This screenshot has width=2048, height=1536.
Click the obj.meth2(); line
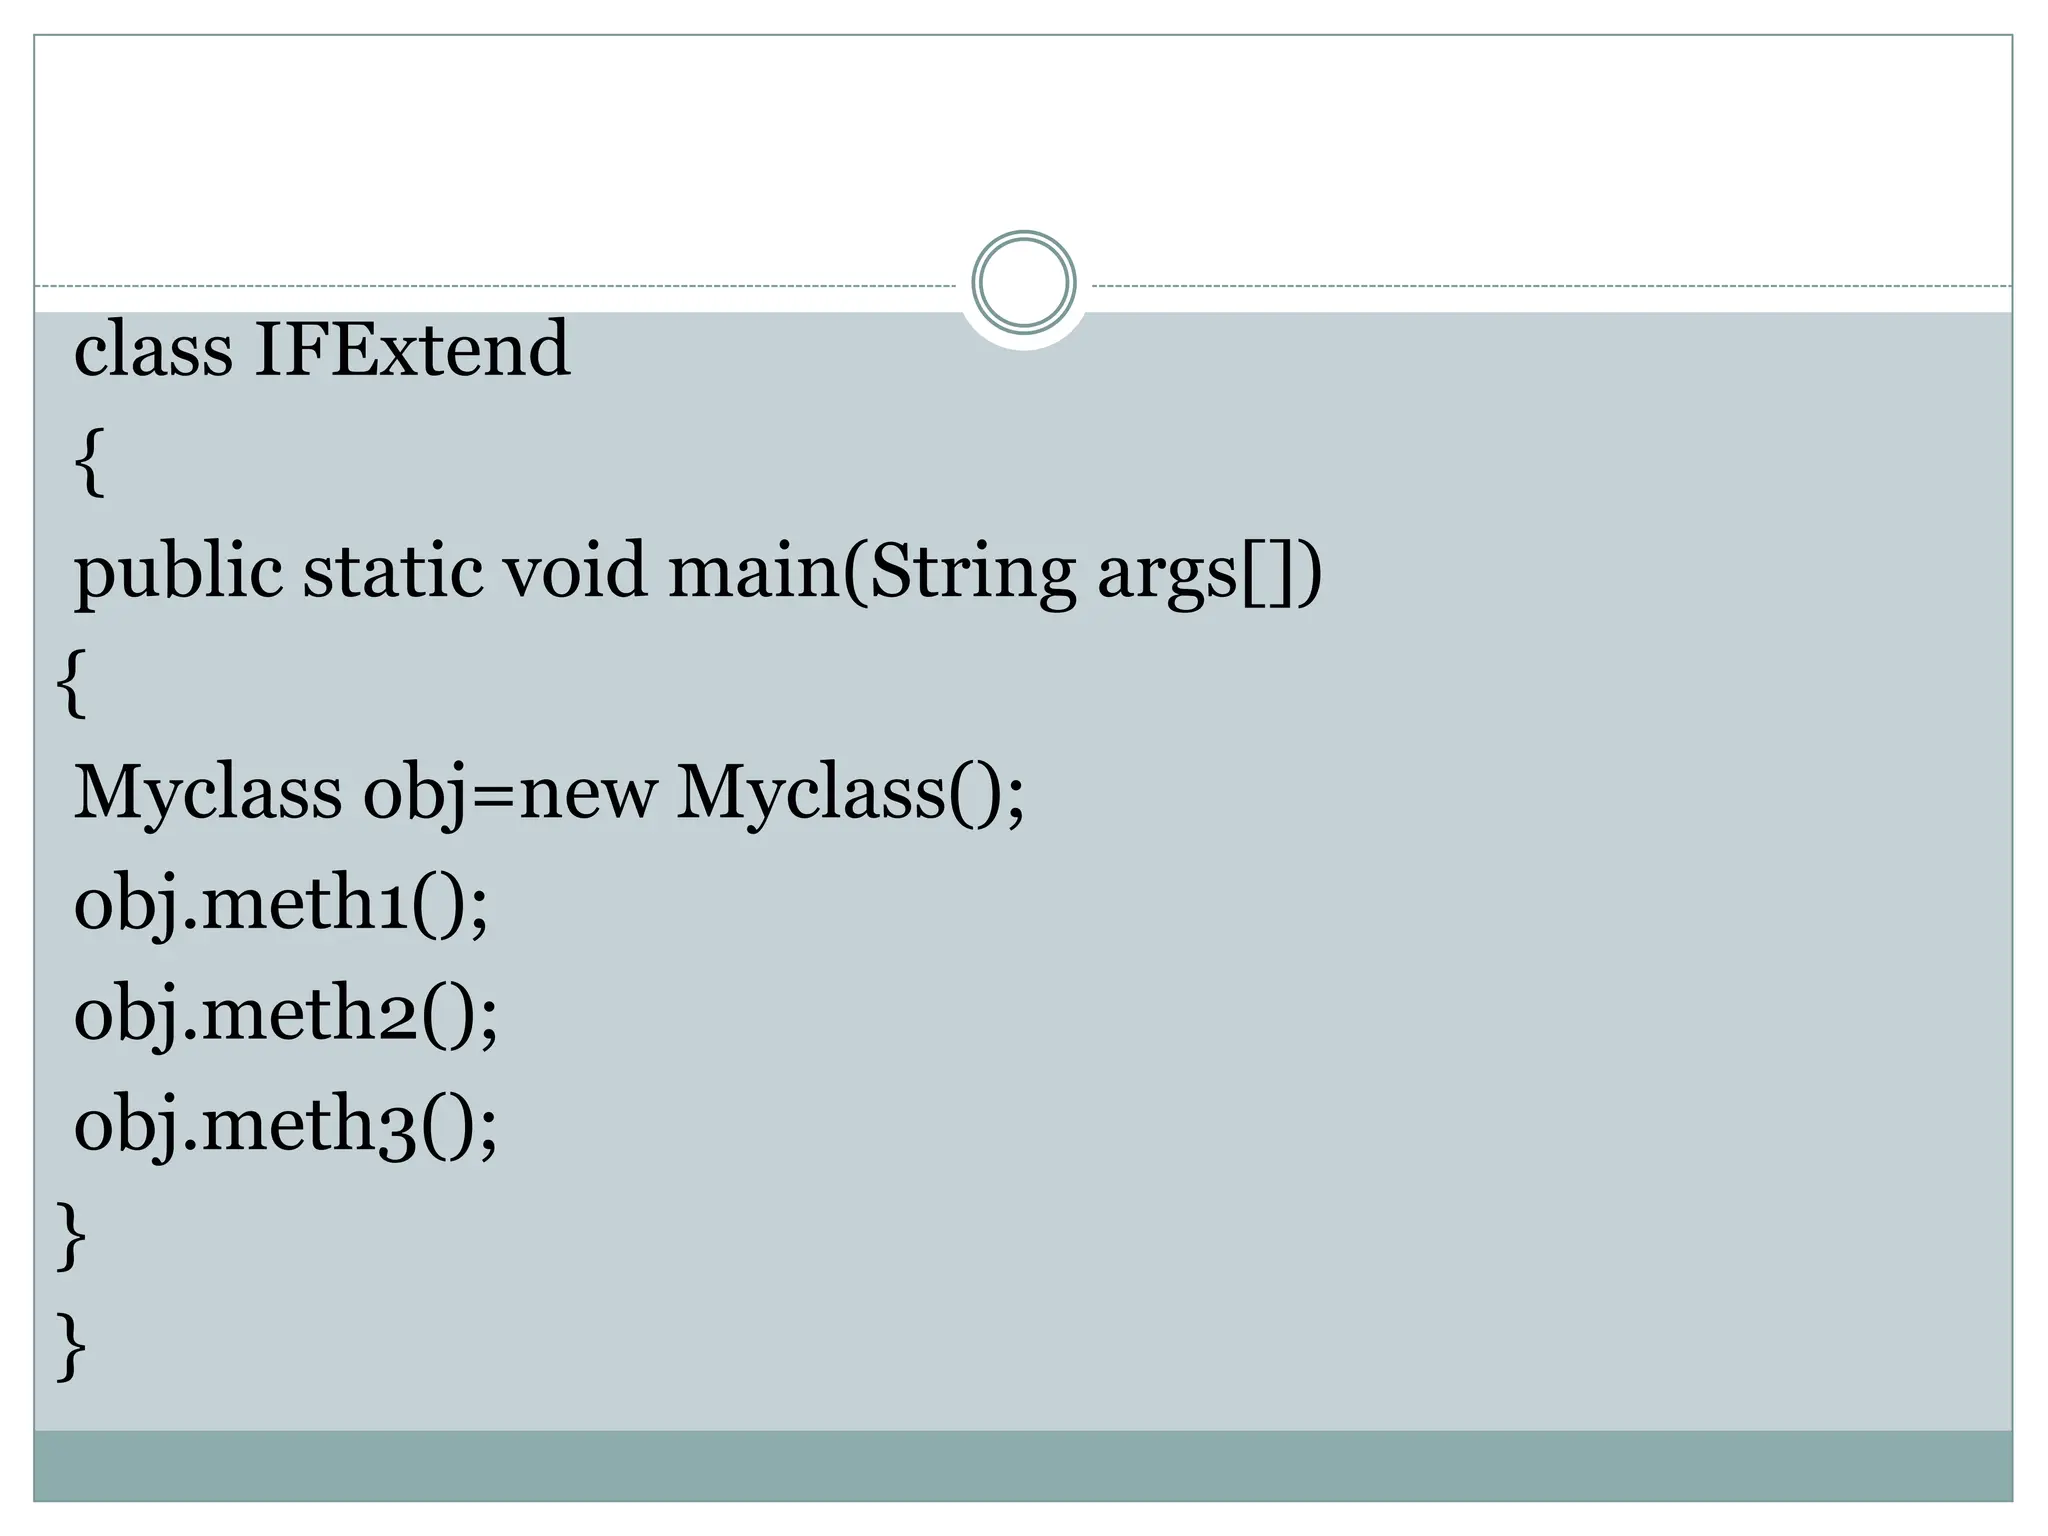pyautogui.click(x=285, y=1014)
